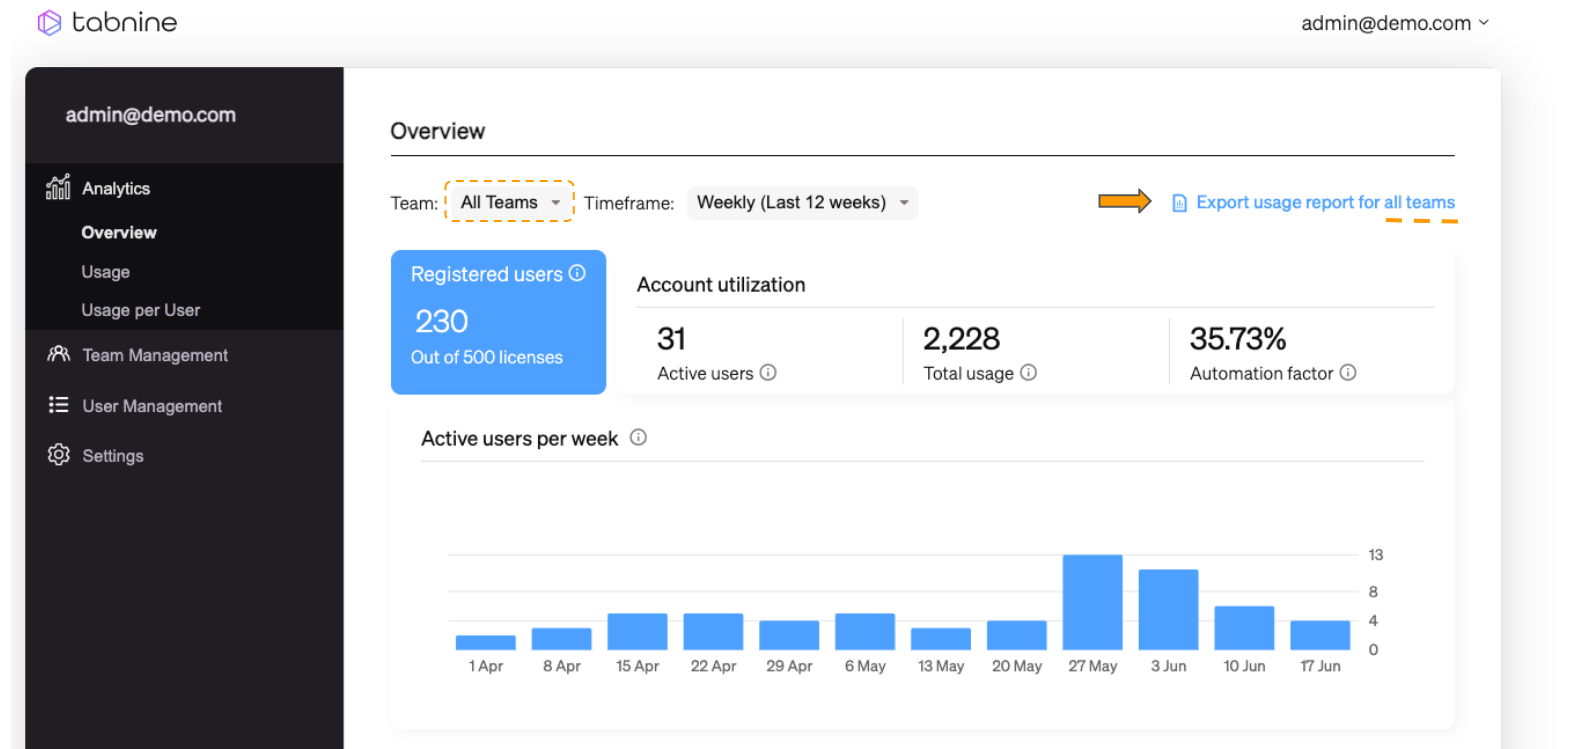Viewport: 1571px width, 749px height.
Task: Open Usage per User page
Action: pyautogui.click(x=141, y=310)
